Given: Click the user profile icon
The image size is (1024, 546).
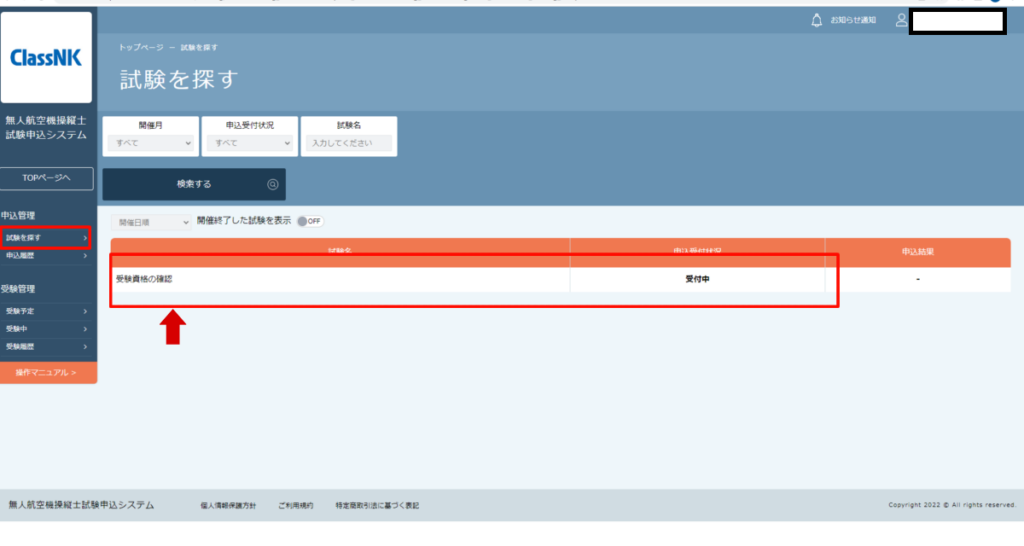Looking at the screenshot, I should 901,20.
